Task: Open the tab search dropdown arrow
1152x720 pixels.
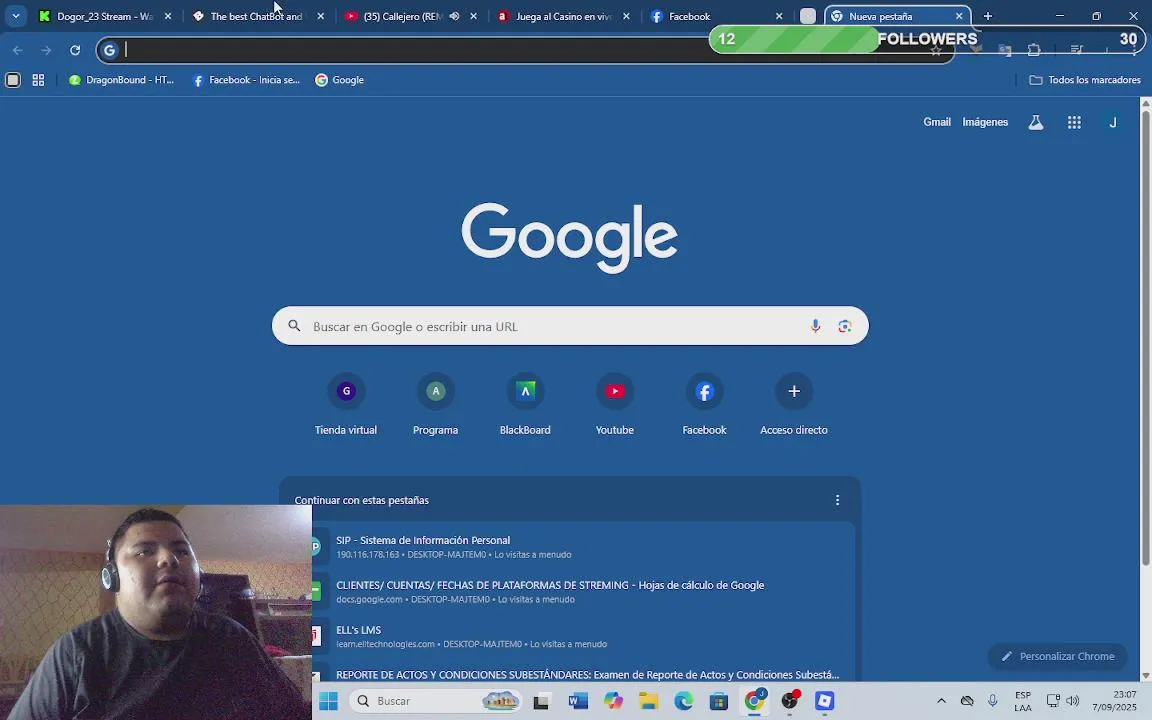Action: pos(15,16)
